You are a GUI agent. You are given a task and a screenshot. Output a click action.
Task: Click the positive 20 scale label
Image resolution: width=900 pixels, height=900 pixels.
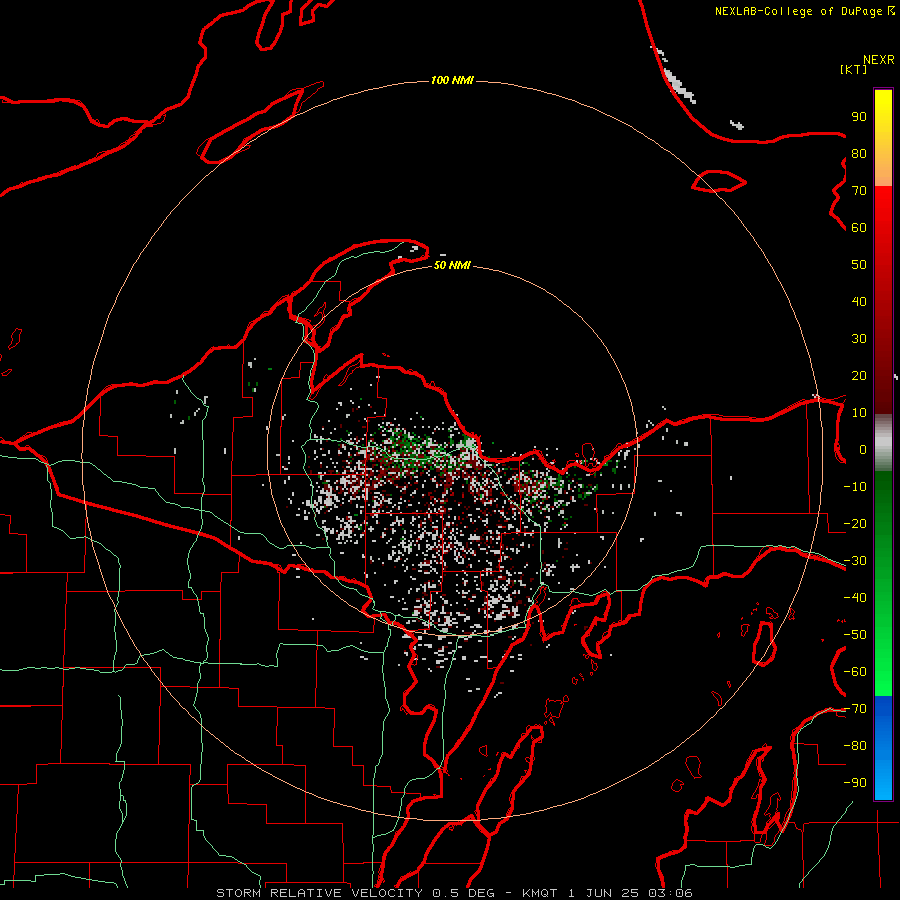click(859, 375)
